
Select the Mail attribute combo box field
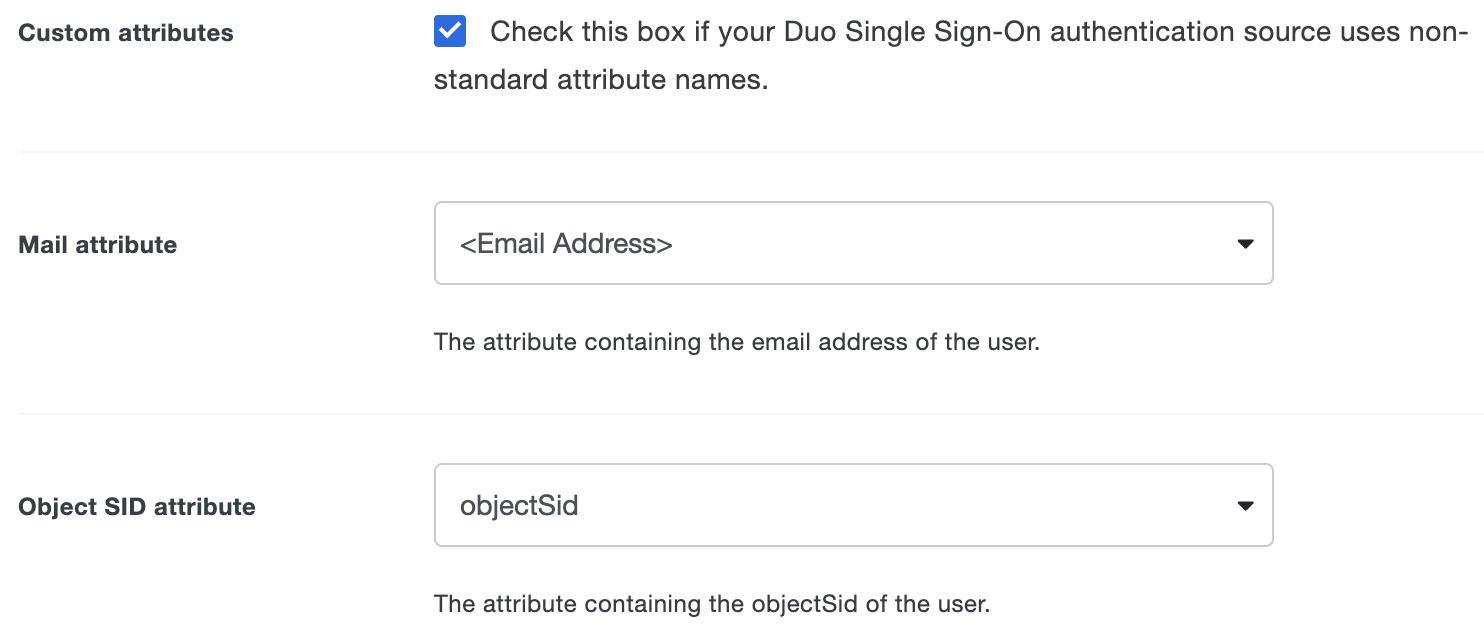[853, 242]
